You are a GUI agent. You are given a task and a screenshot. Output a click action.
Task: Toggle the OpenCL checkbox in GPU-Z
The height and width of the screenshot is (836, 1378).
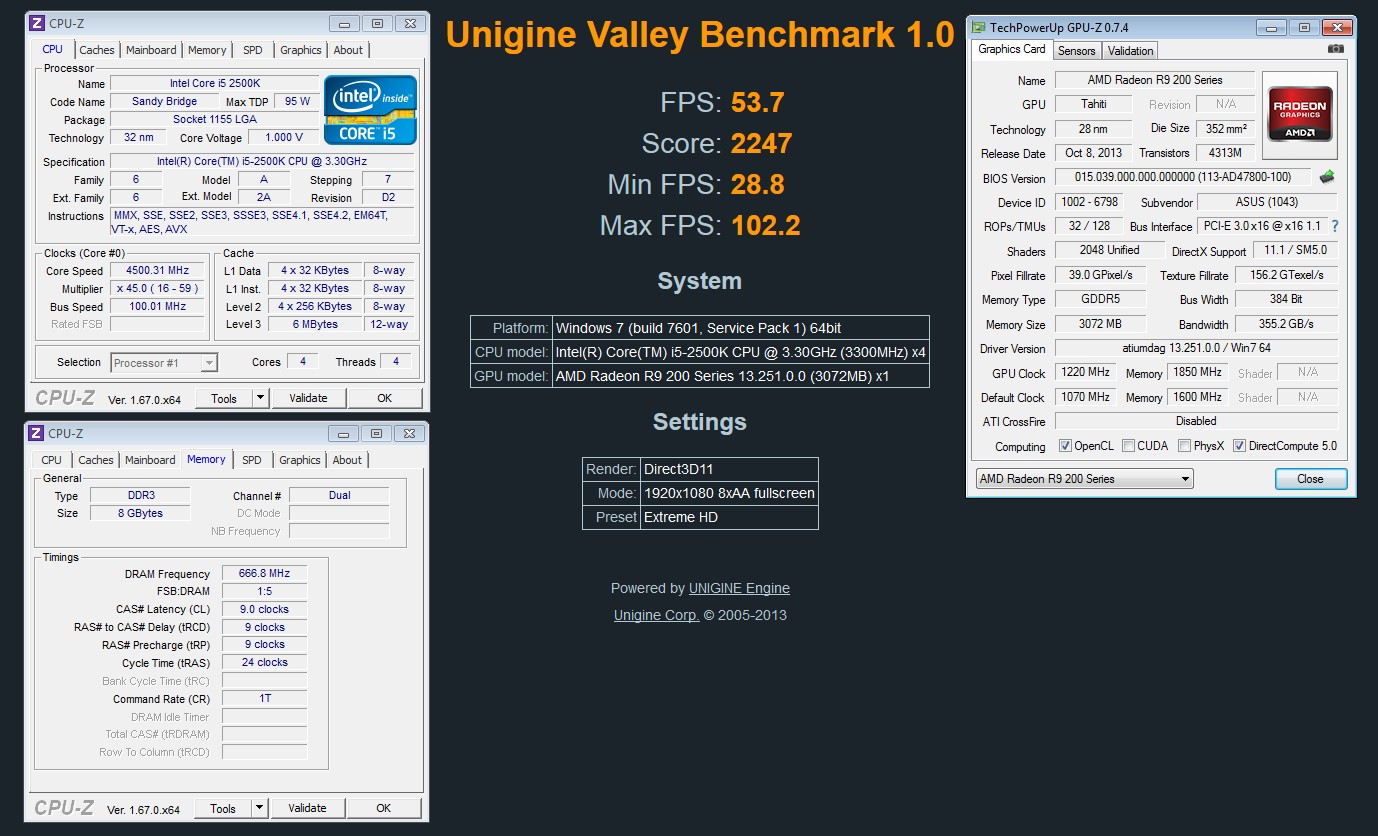click(x=1065, y=446)
